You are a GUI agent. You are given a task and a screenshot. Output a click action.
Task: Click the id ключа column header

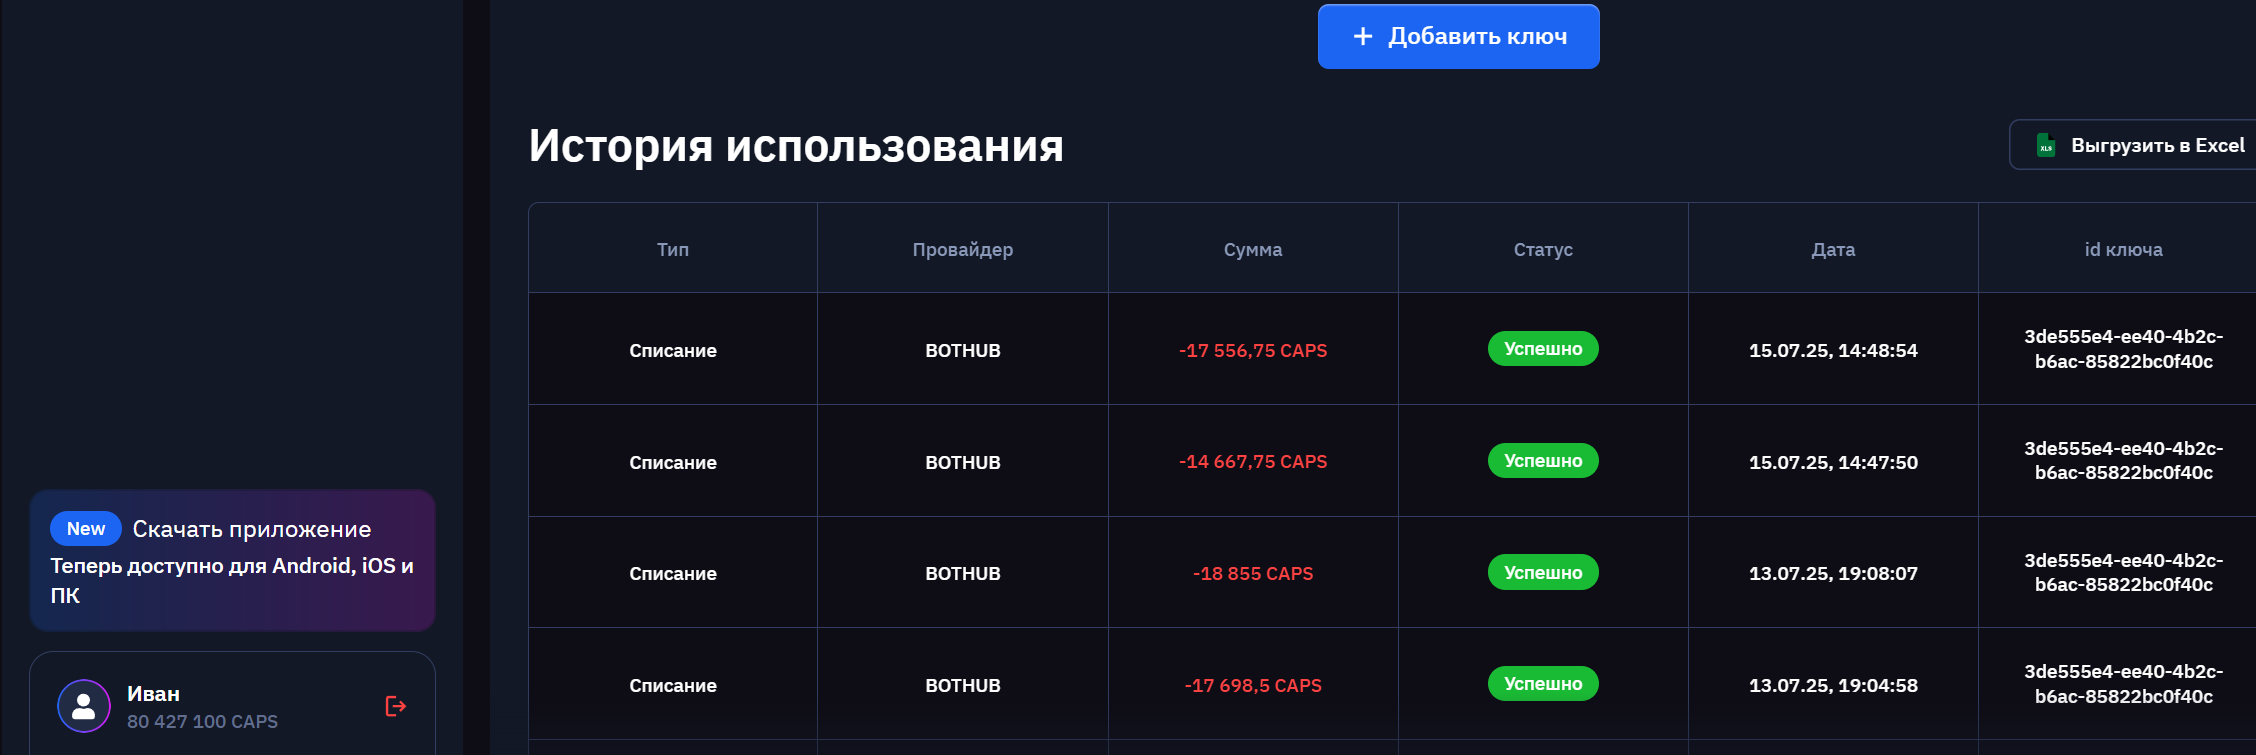click(x=2122, y=250)
